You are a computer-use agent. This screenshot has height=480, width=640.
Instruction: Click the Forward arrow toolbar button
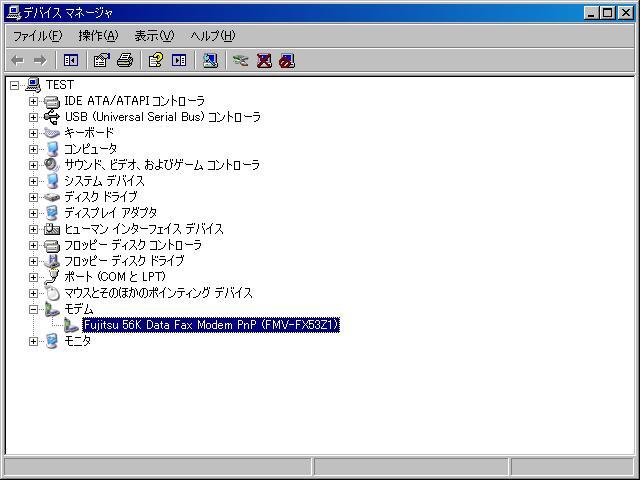(x=40, y=61)
